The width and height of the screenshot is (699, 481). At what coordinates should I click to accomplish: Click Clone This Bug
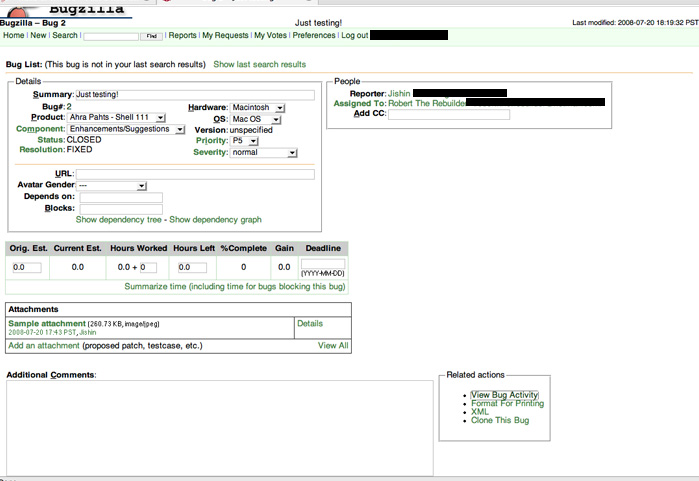pyautogui.click(x=500, y=420)
